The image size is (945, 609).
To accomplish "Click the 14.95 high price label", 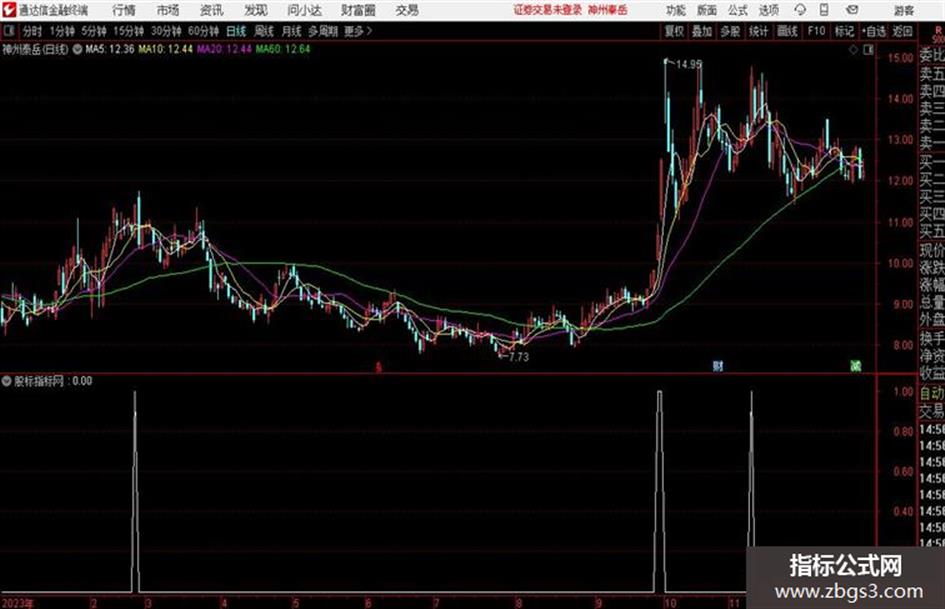I will 689,64.
